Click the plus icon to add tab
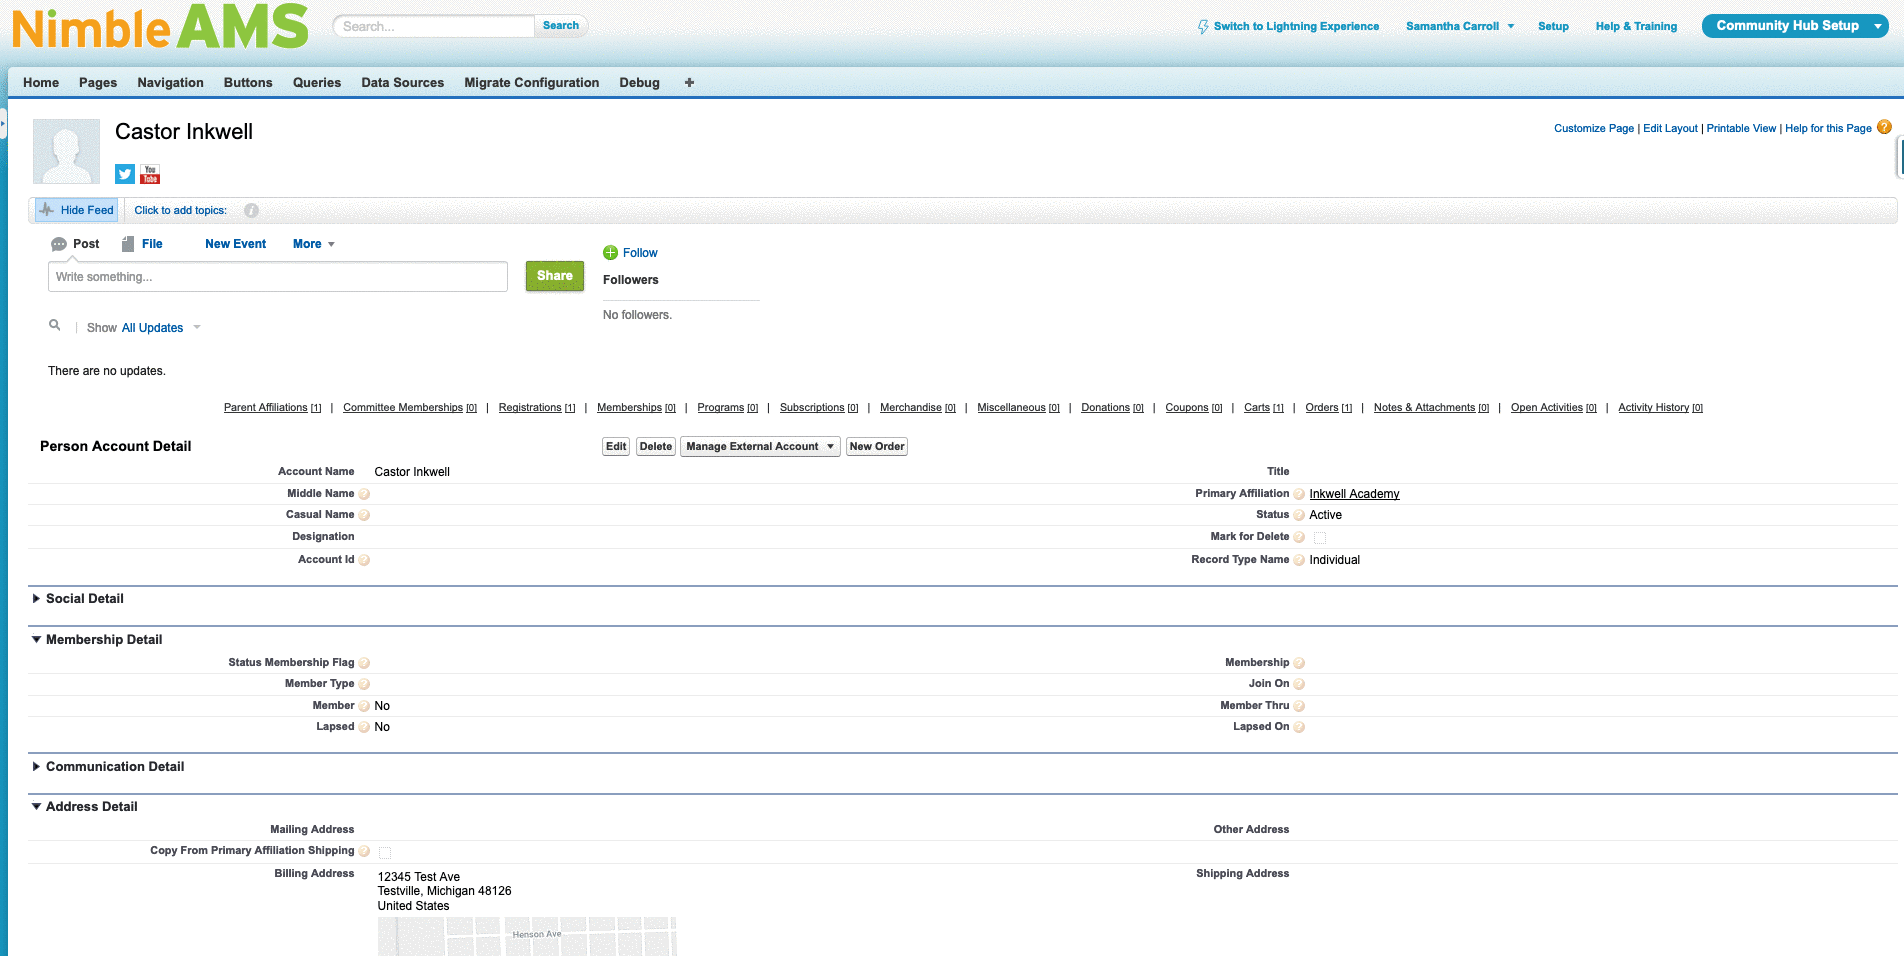The image size is (1904, 956). click(689, 83)
